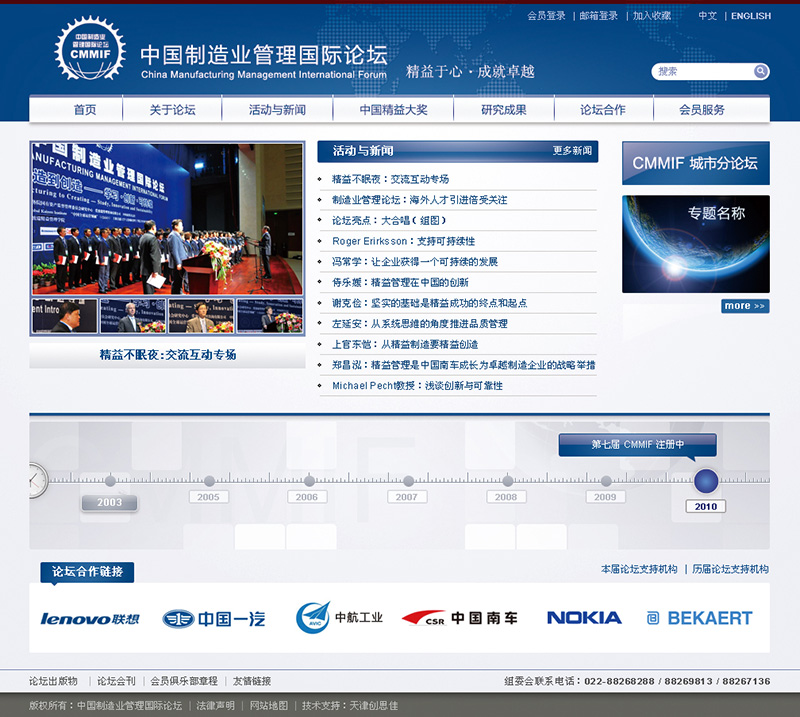This screenshot has width=800, height=717.
Task: Click the CSR China South Rail logo
Action: tap(460, 618)
